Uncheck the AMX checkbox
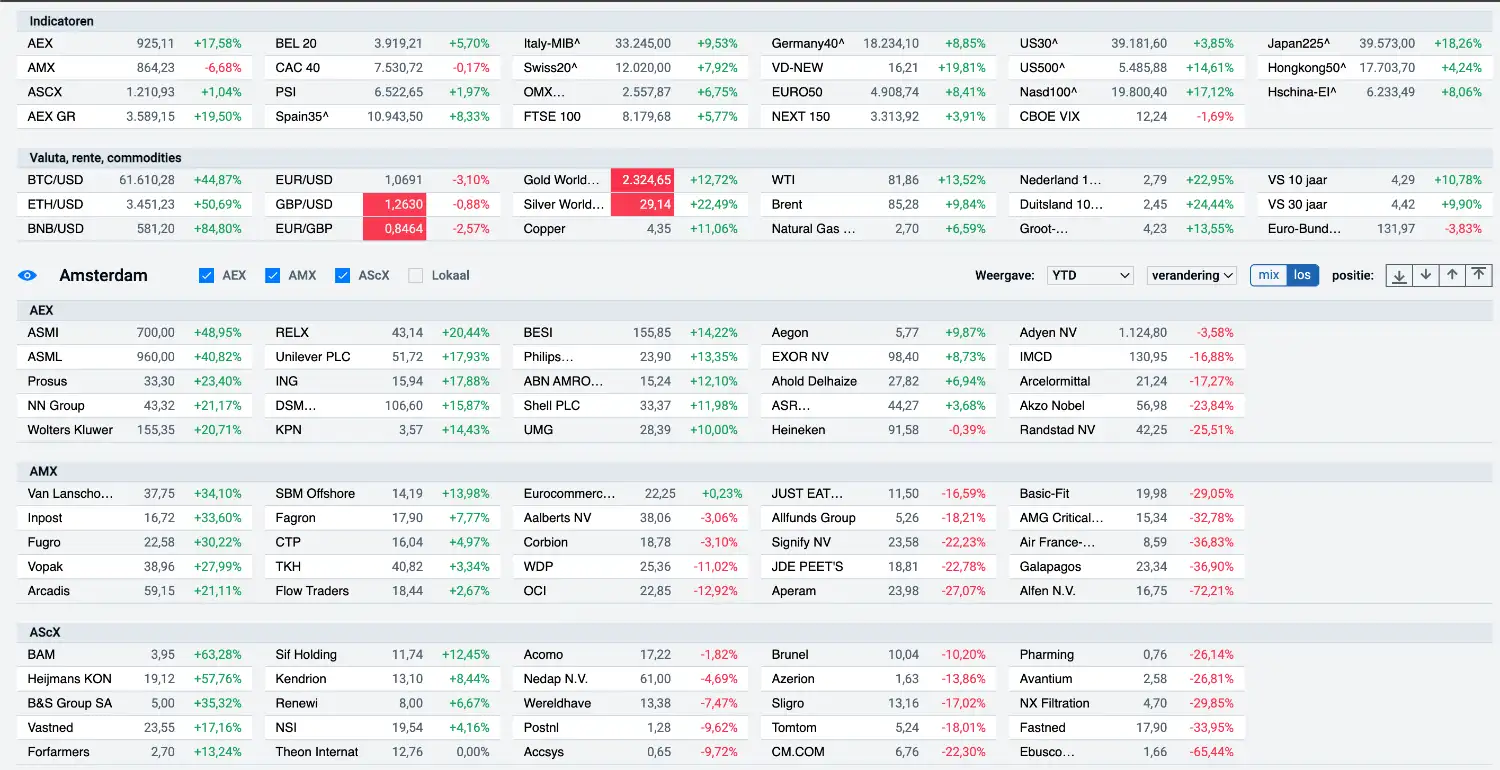The width and height of the screenshot is (1500, 770). [272, 276]
